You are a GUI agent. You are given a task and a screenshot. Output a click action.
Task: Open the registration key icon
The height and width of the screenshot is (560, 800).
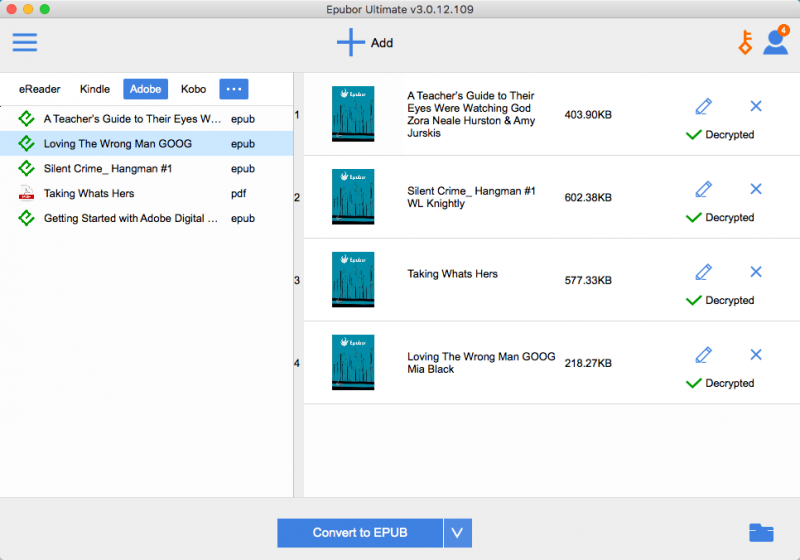coord(744,42)
